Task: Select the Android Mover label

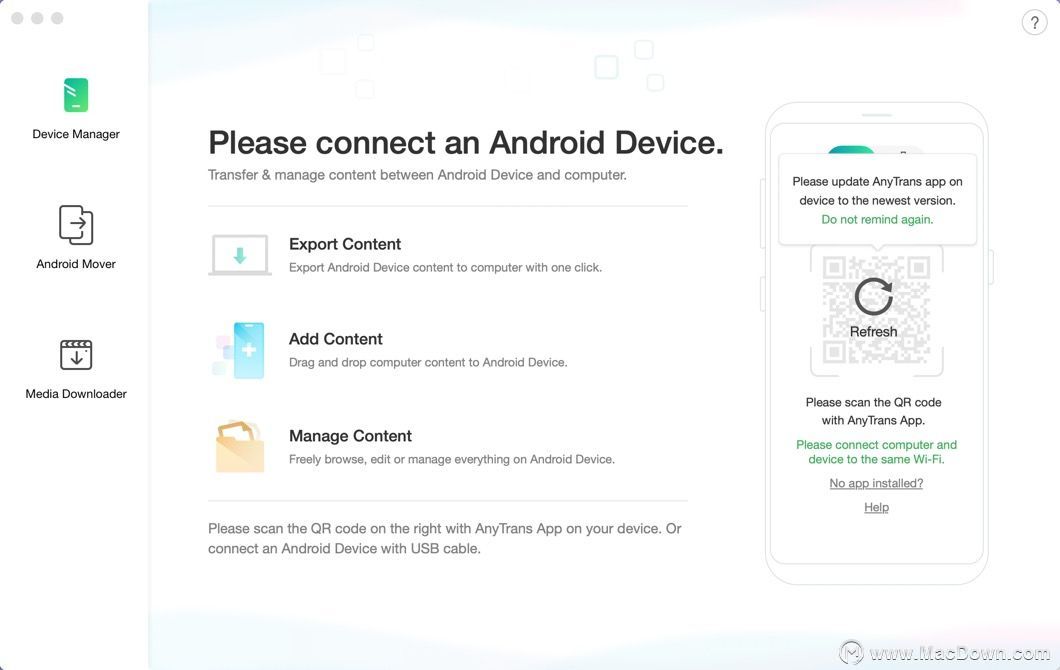Action: [76, 264]
